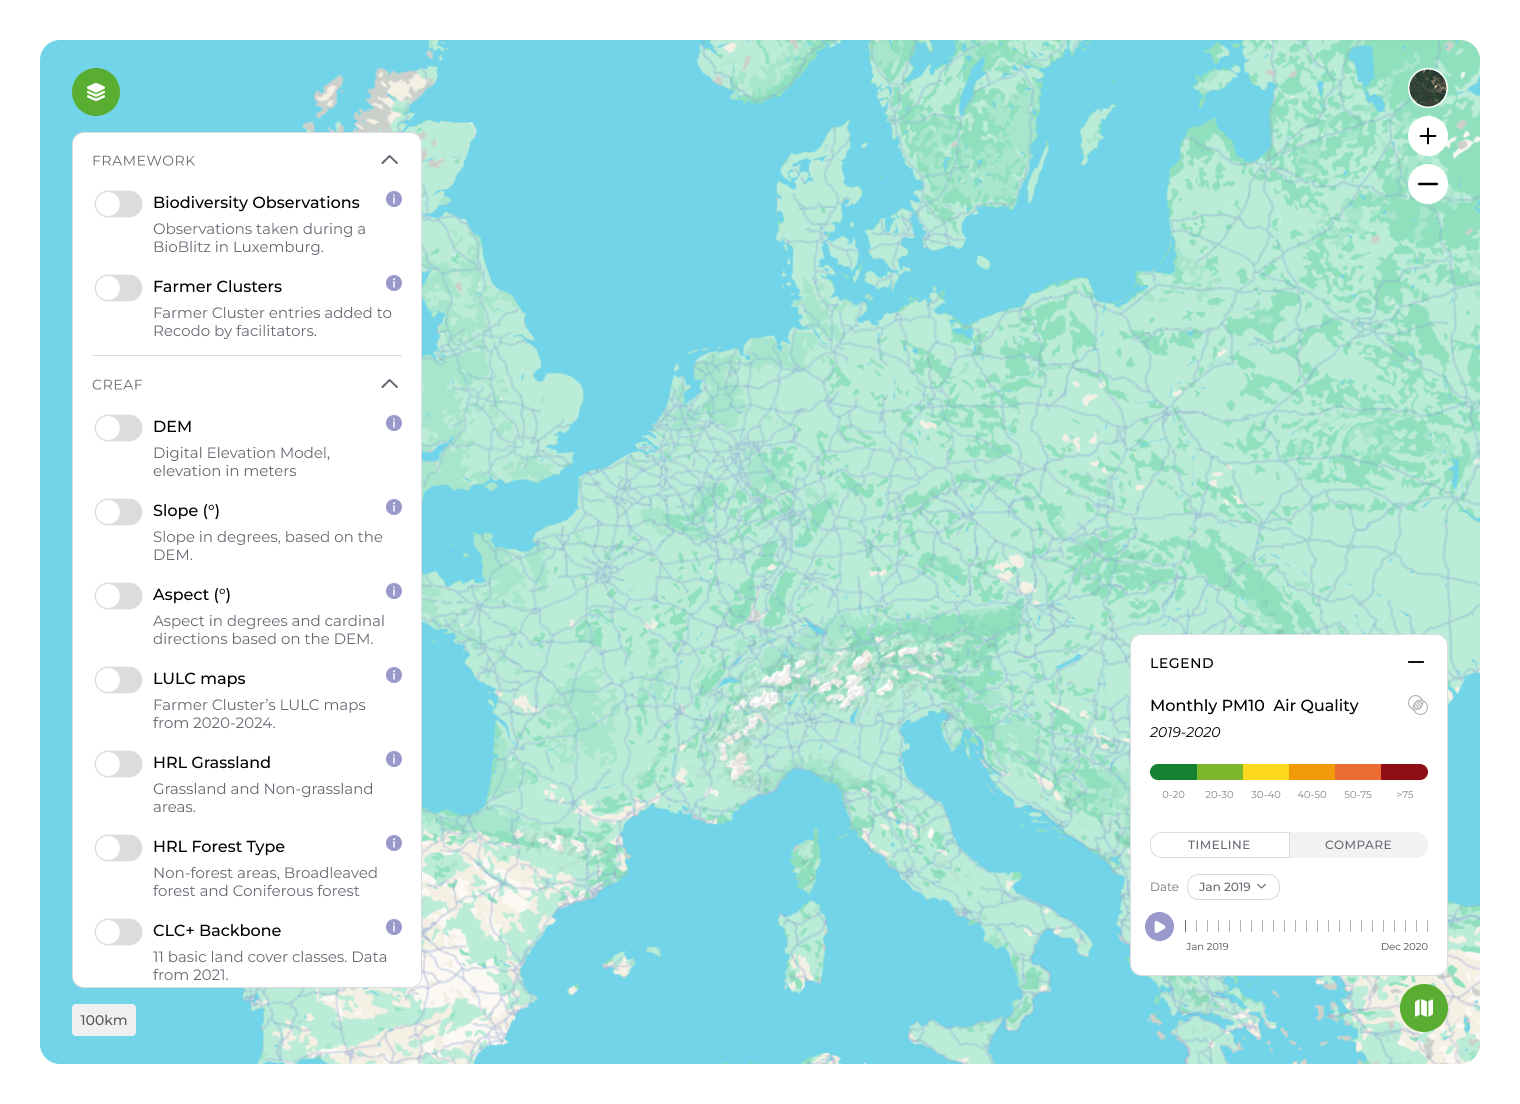Click the info icon next to DEM

pos(392,424)
